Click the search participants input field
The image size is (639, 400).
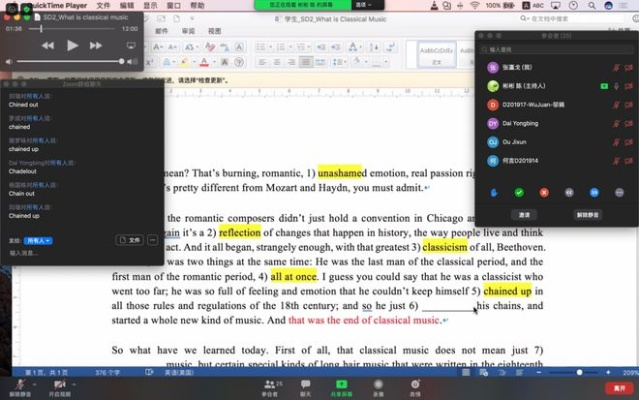555,48
